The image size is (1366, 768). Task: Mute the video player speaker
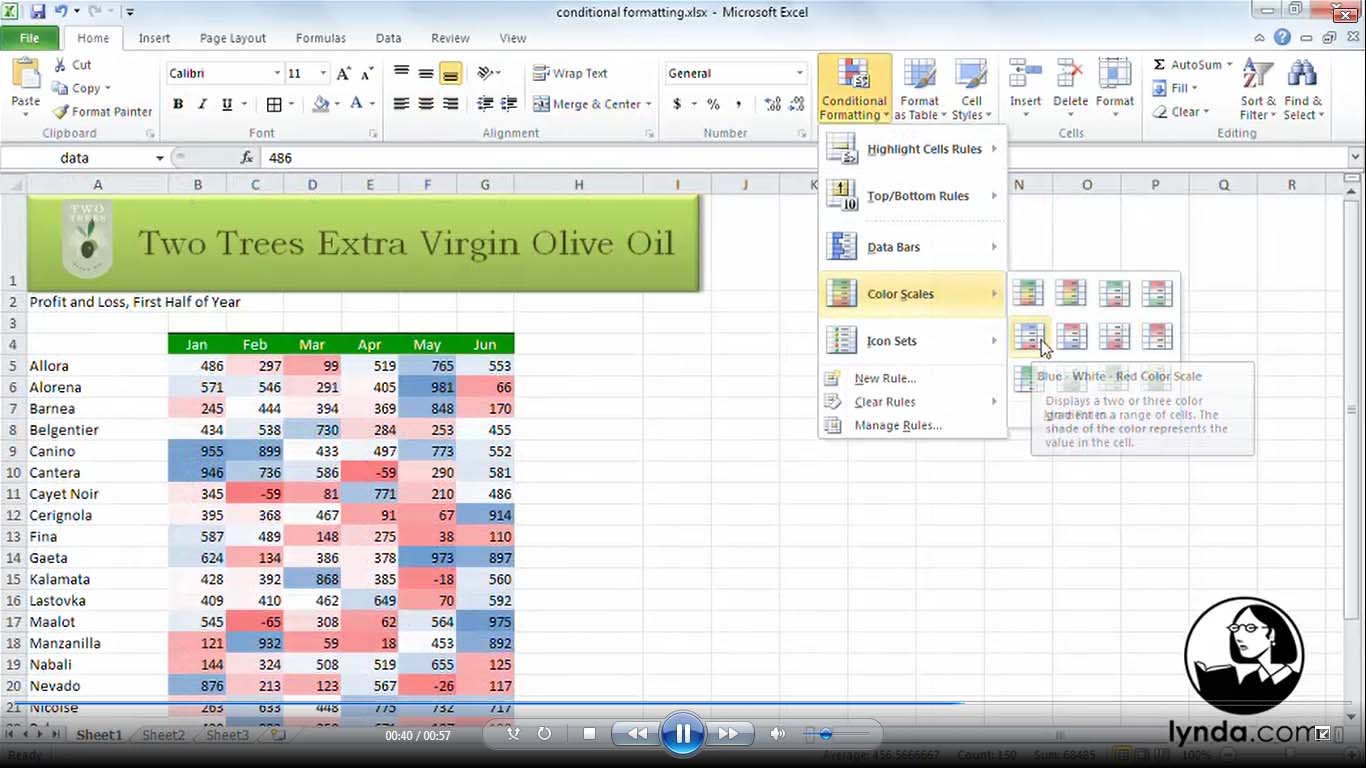click(x=778, y=734)
